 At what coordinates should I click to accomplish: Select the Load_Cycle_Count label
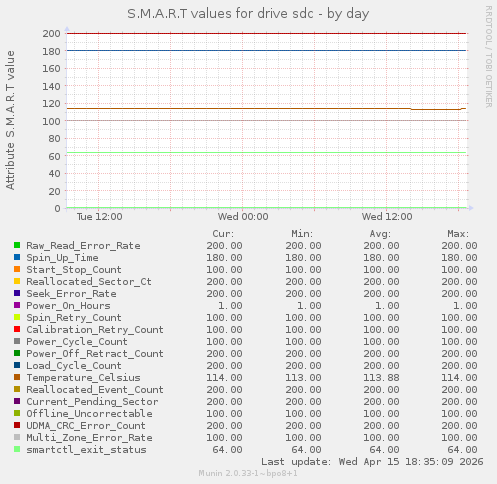[74, 366]
